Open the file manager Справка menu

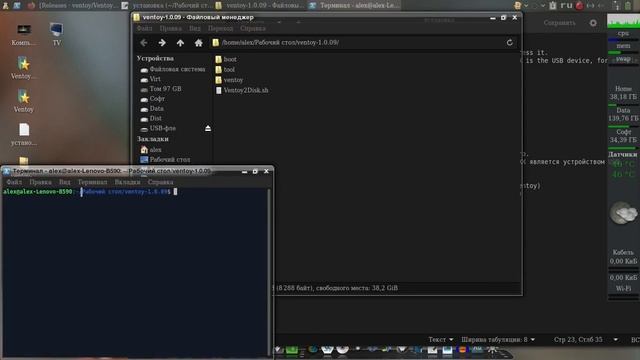point(253,29)
